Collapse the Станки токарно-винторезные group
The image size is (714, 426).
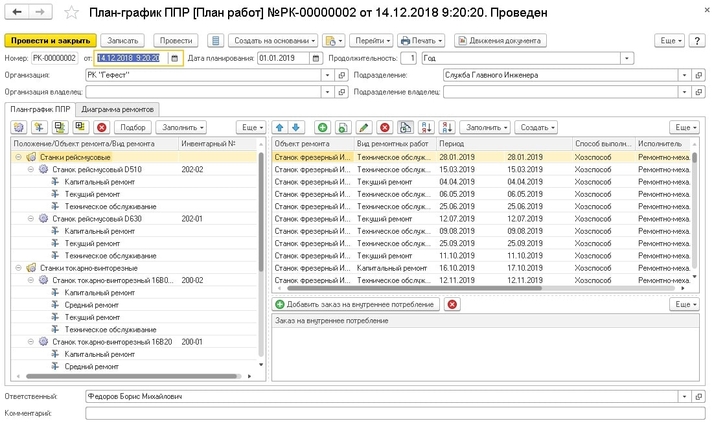click(x=19, y=268)
